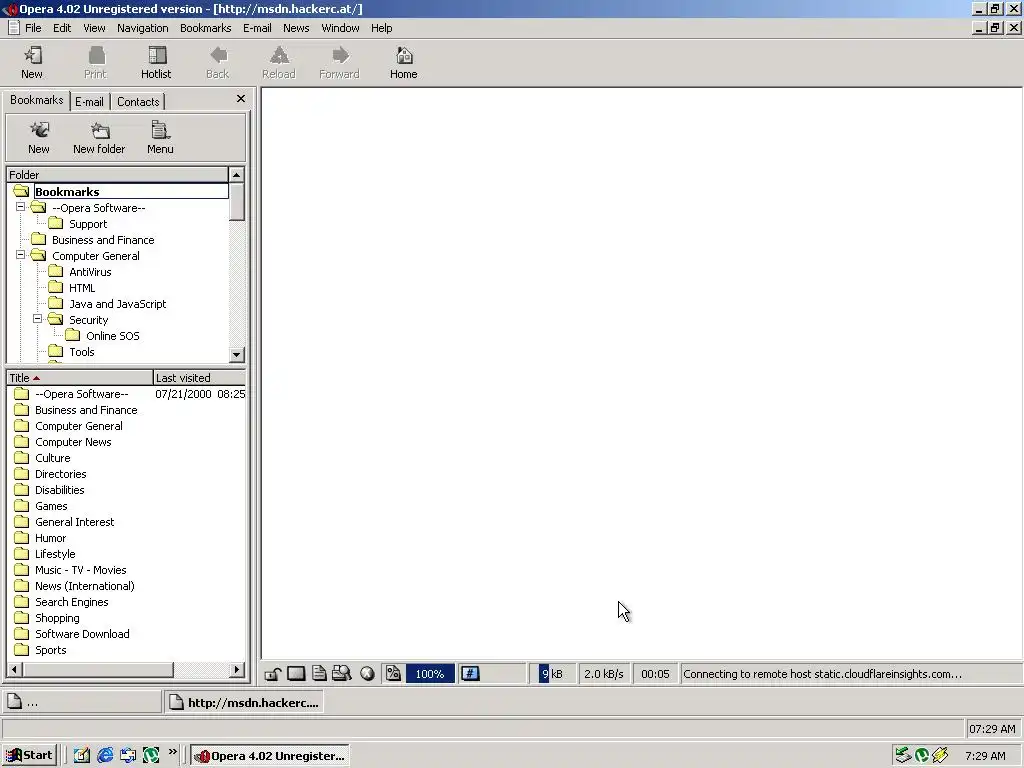Select the Online SOS folder
The width and height of the screenshot is (1024, 768).
point(113,336)
